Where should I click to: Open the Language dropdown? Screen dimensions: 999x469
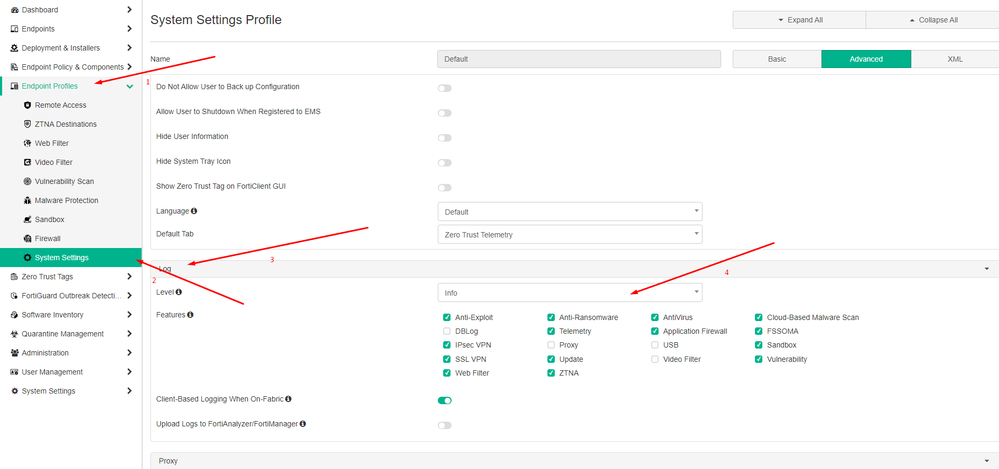pyautogui.click(x=570, y=212)
